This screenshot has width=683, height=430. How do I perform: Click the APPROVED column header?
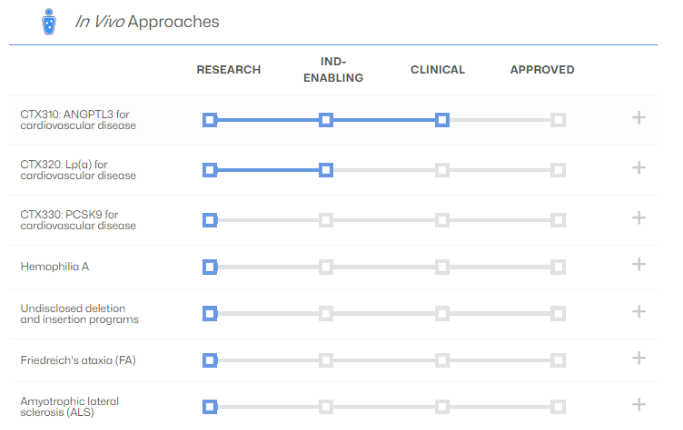point(542,70)
